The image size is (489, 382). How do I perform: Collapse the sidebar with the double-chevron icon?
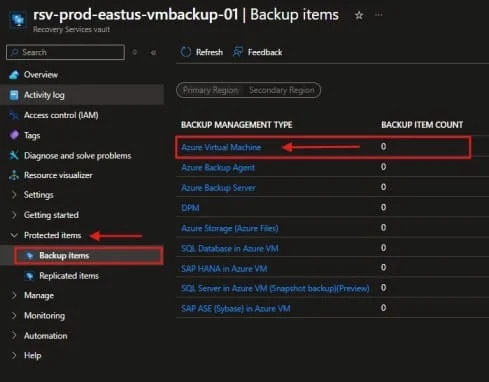tap(153, 52)
